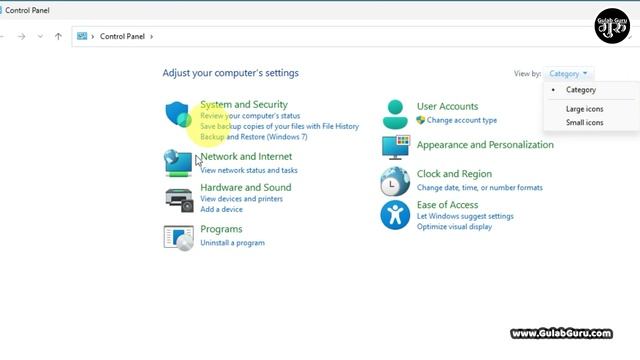Select Large icons view option
This screenshot has height=360, width=640.
584,109
